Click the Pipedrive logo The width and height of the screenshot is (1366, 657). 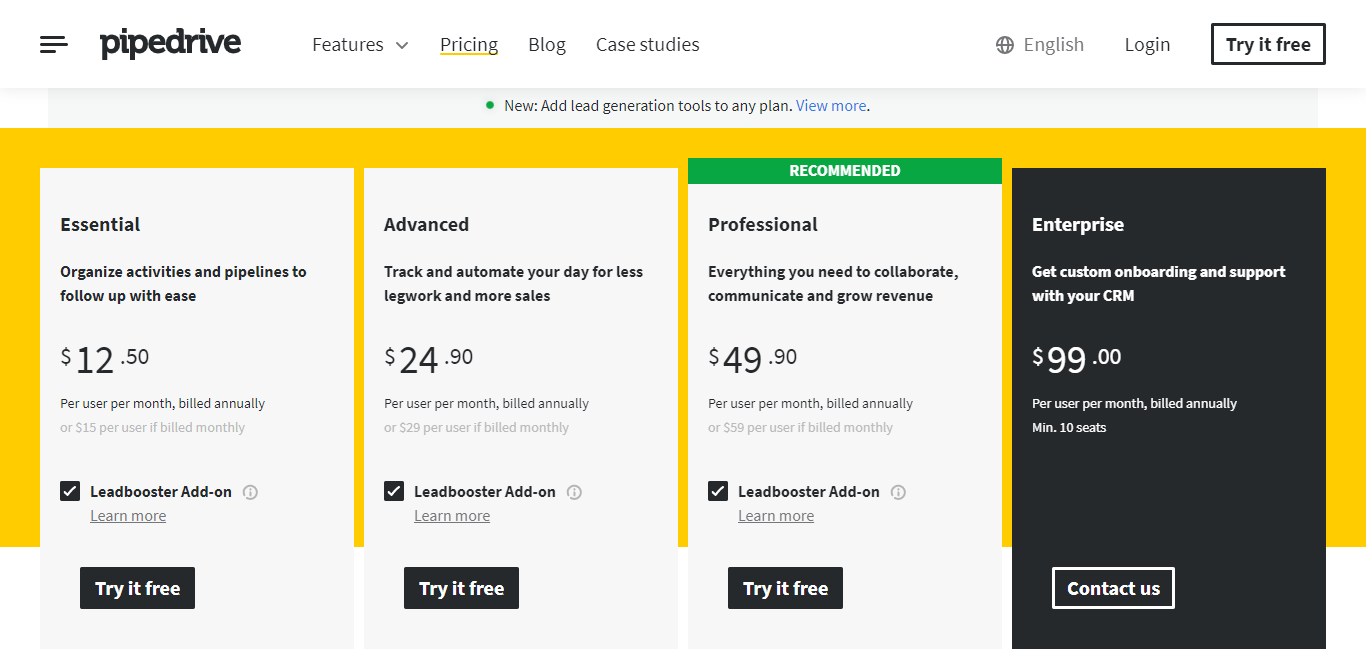[170, 44]
